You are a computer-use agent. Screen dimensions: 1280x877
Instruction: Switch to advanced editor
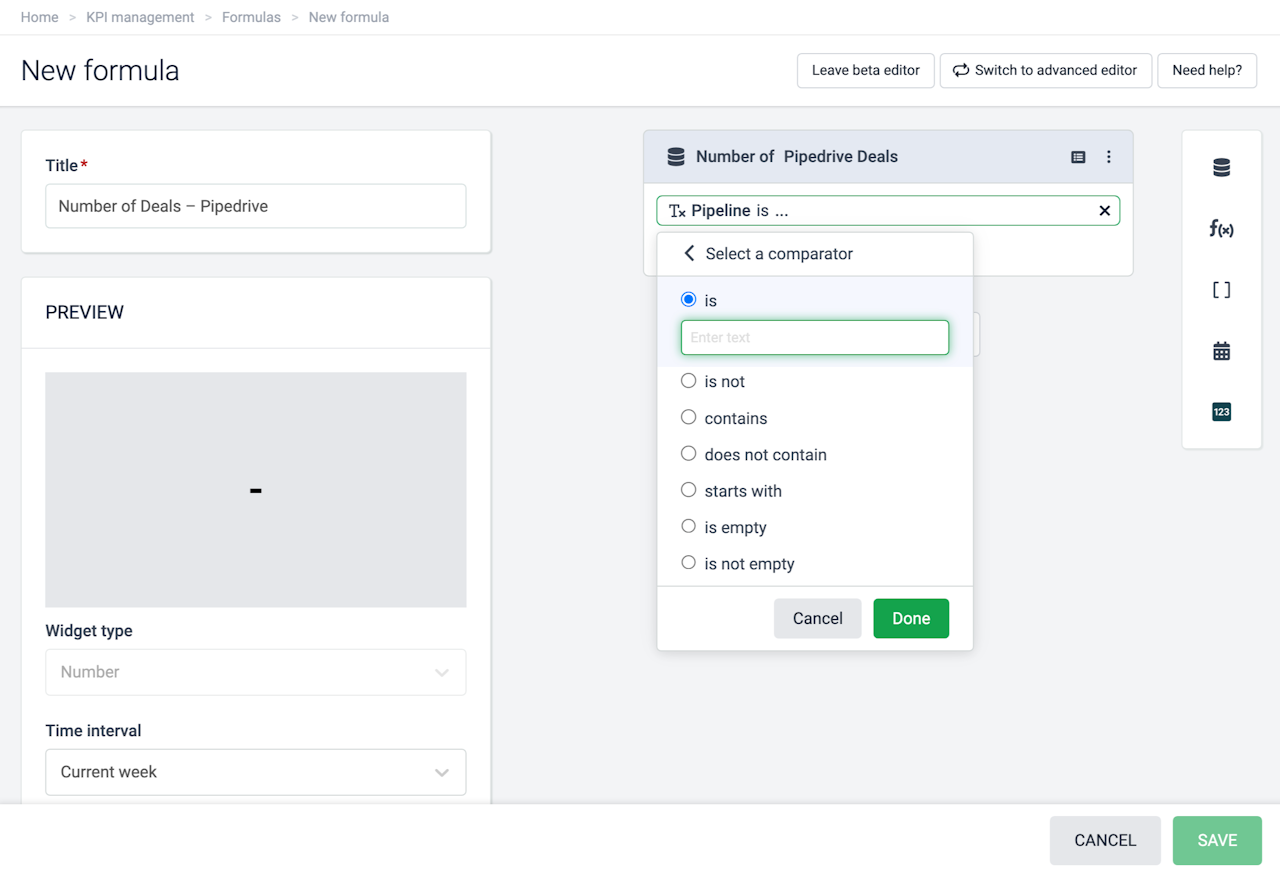(1045, 70)
